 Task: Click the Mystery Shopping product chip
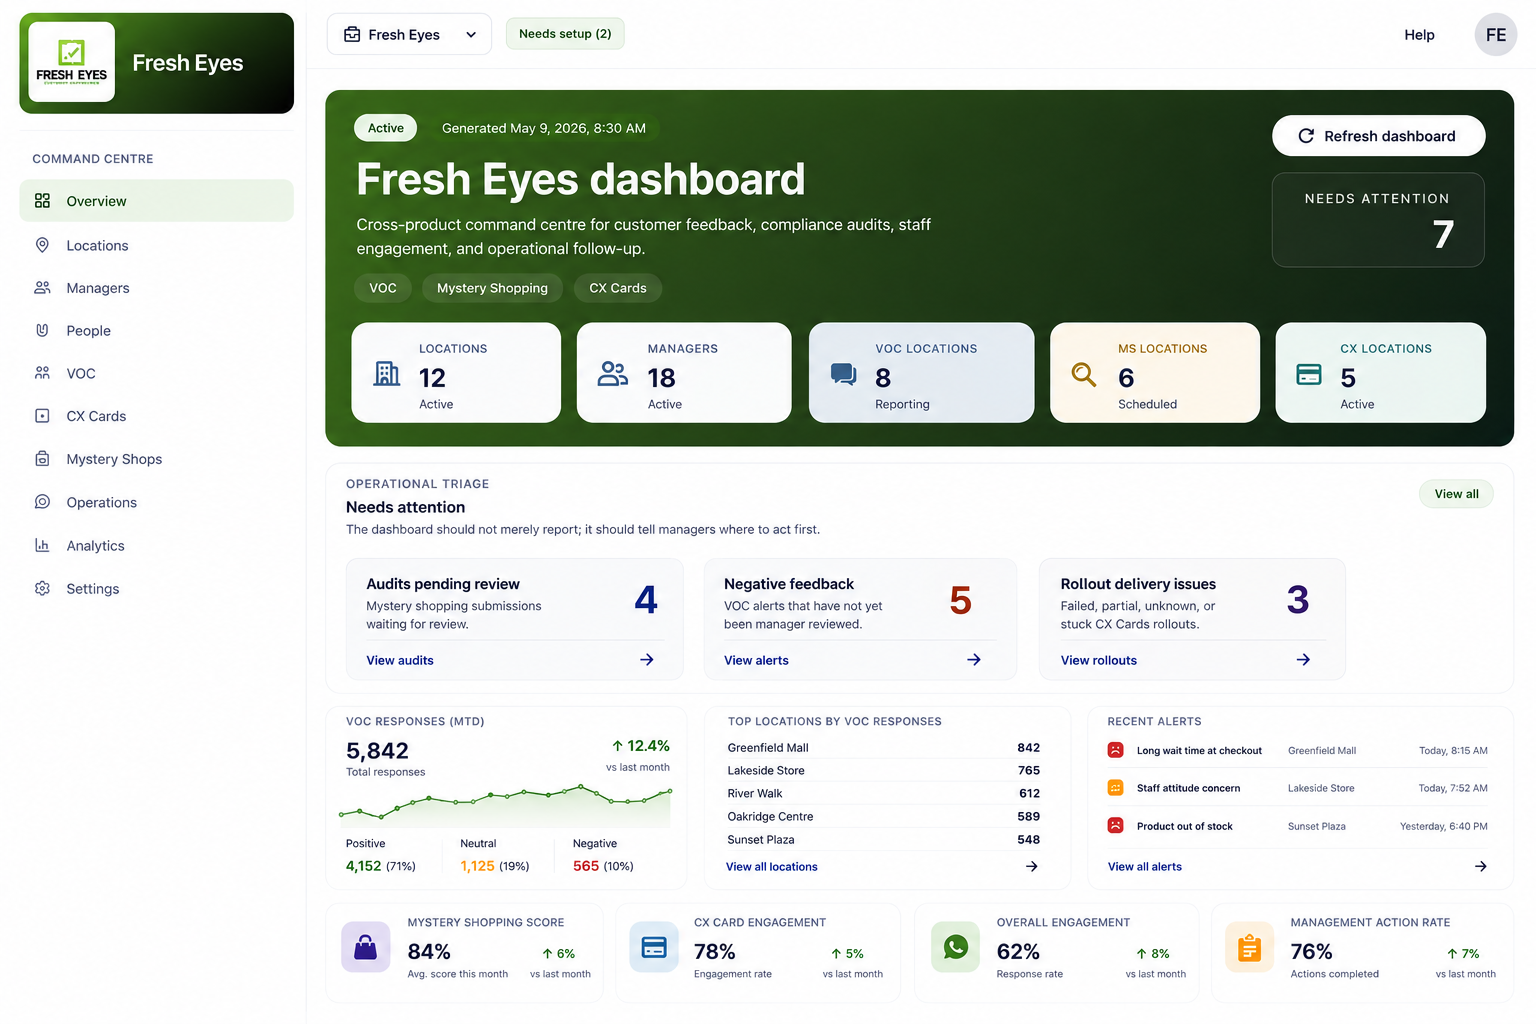pyautogui.click(x=492, y=288)
